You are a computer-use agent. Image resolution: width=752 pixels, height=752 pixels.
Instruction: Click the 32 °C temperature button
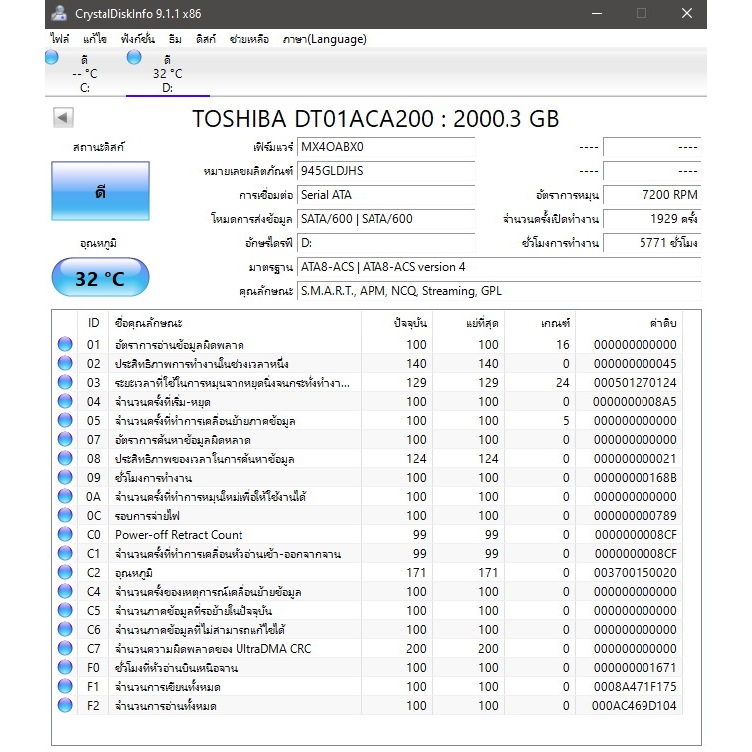pyautogui.click(x=100, y=278)
